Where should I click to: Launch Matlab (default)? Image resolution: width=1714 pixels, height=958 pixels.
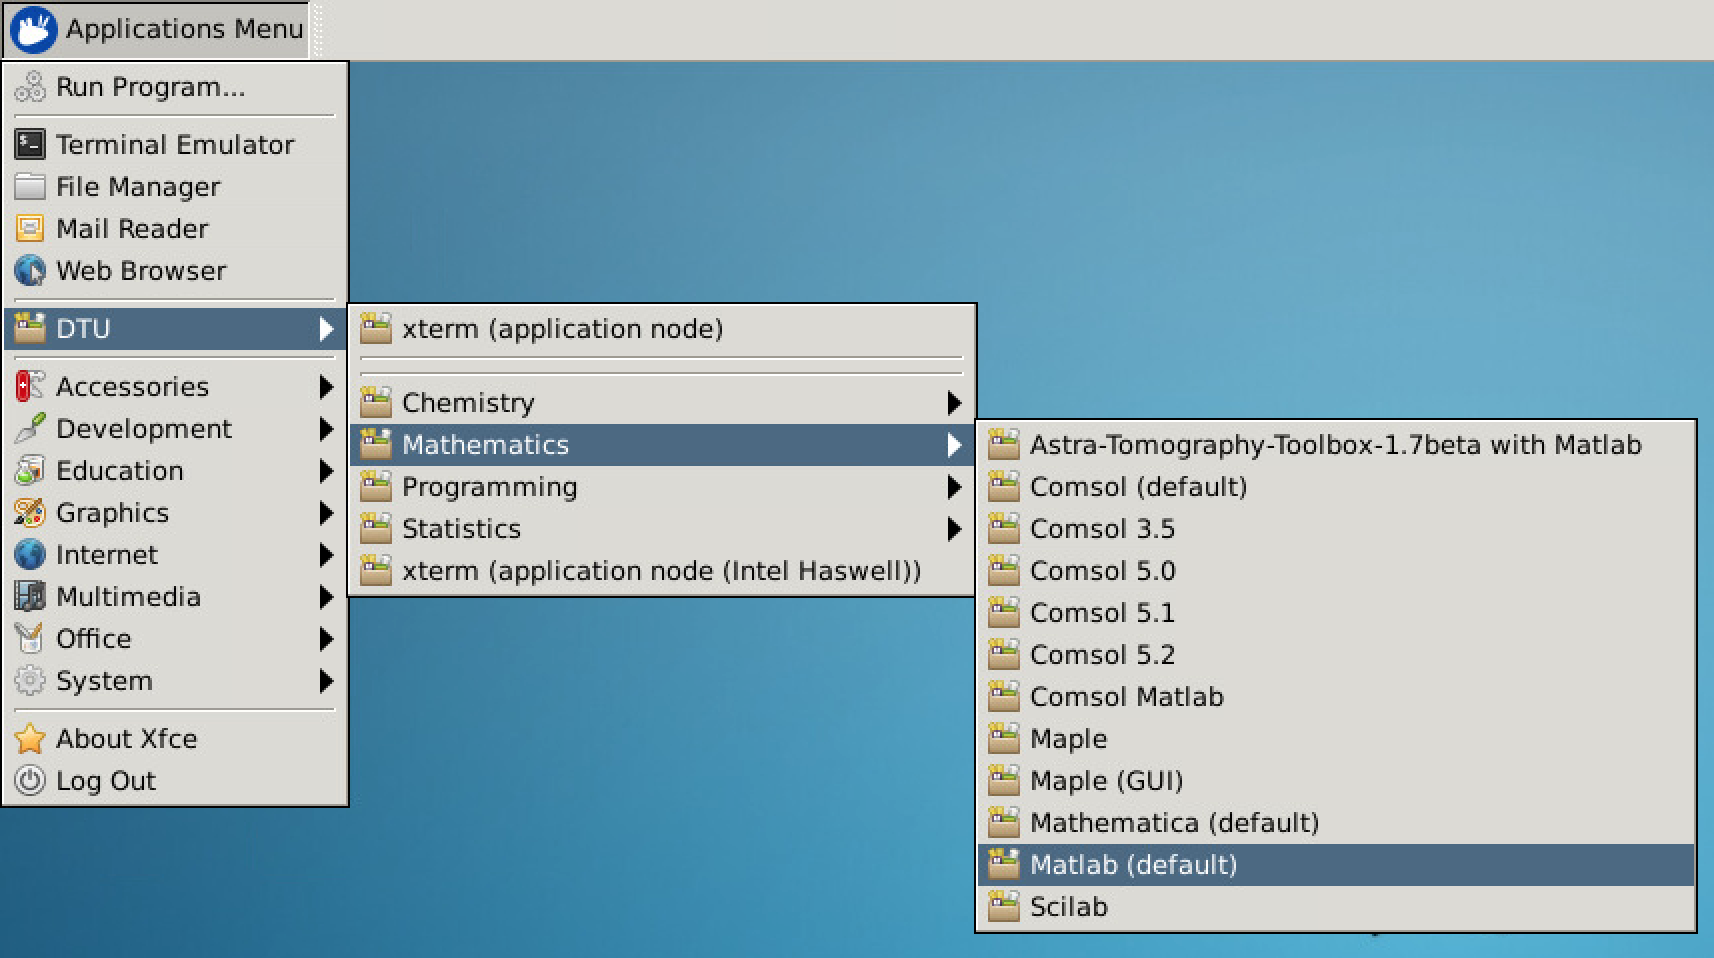pyautogui.click(x=1336, y=865)
